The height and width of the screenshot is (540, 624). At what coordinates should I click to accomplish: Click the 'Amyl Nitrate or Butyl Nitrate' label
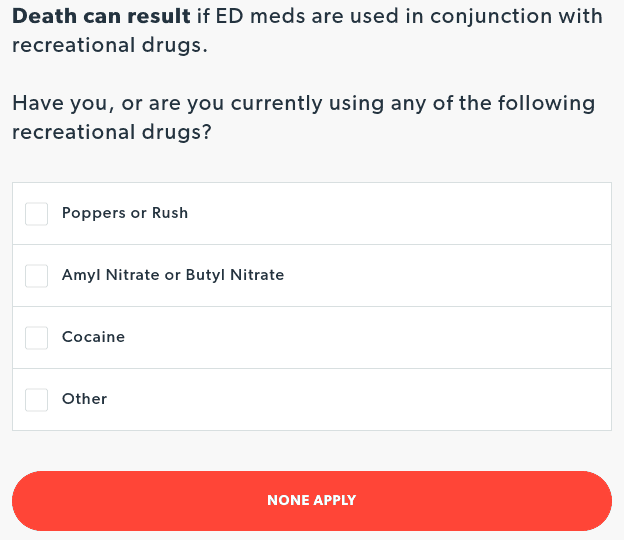point(172,275)
